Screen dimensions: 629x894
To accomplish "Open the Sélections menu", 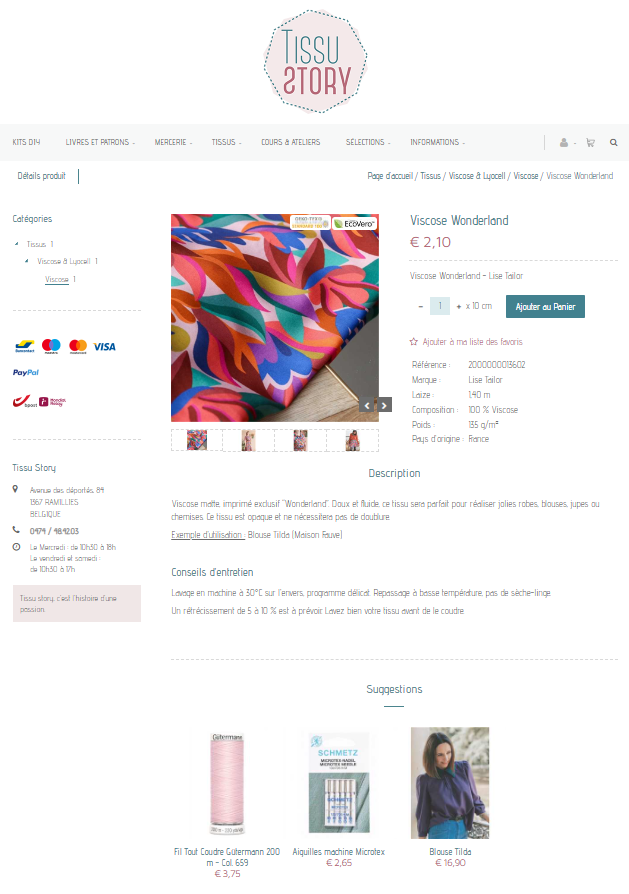I will click(368, 143).
